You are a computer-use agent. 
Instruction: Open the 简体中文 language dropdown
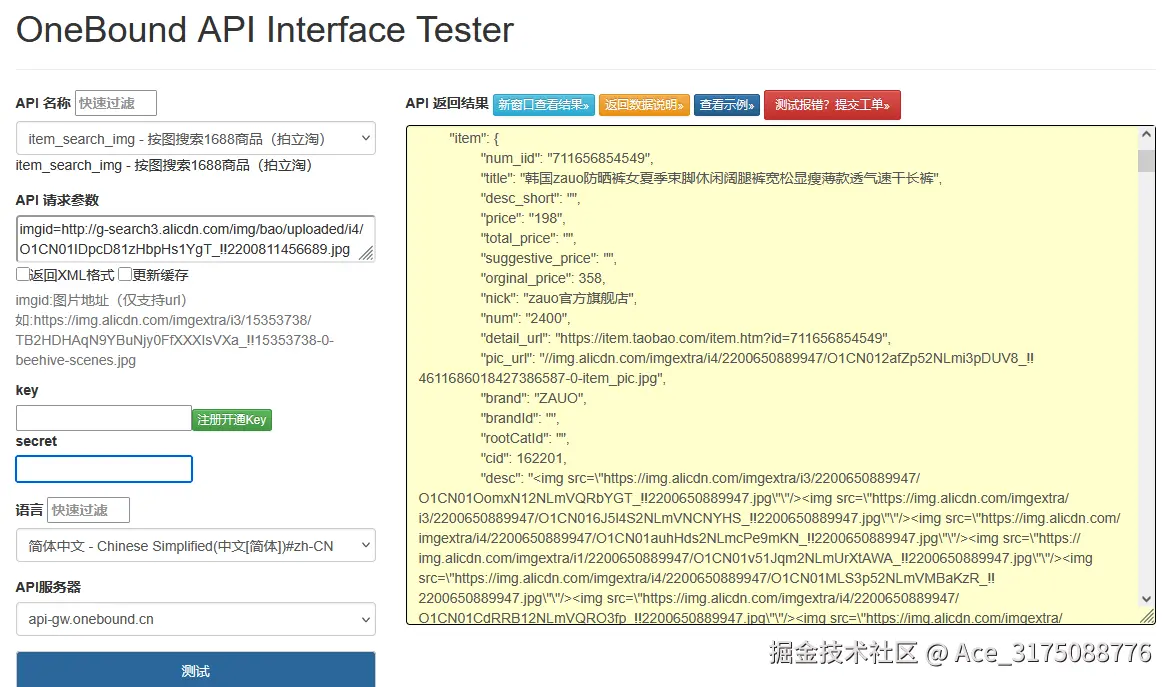click(195, 546)
